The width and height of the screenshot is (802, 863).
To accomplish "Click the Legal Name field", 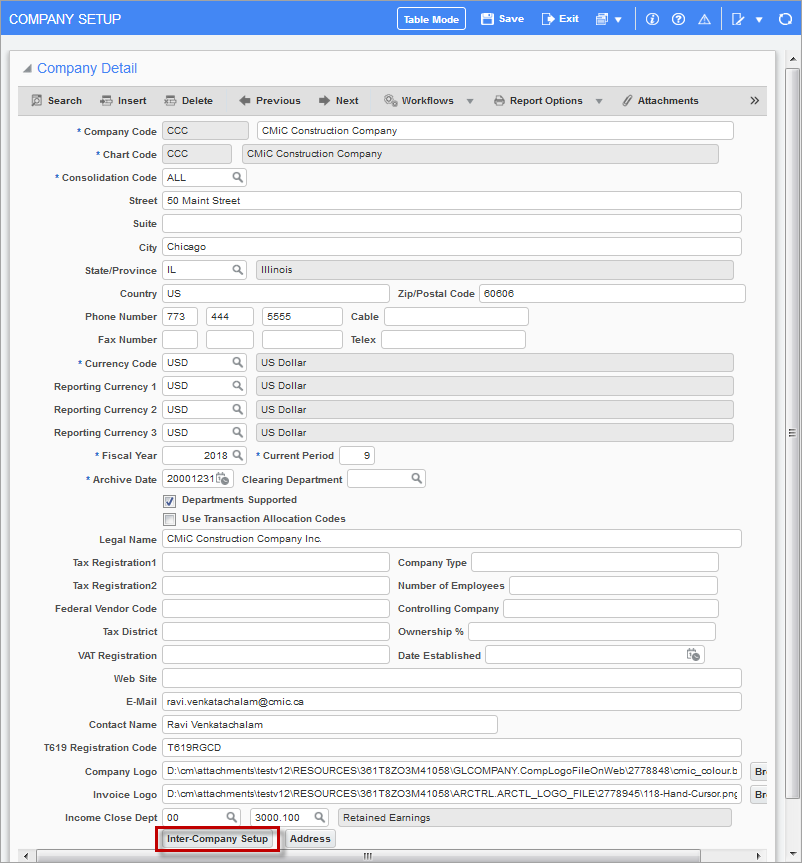I will tap(452, 538).
